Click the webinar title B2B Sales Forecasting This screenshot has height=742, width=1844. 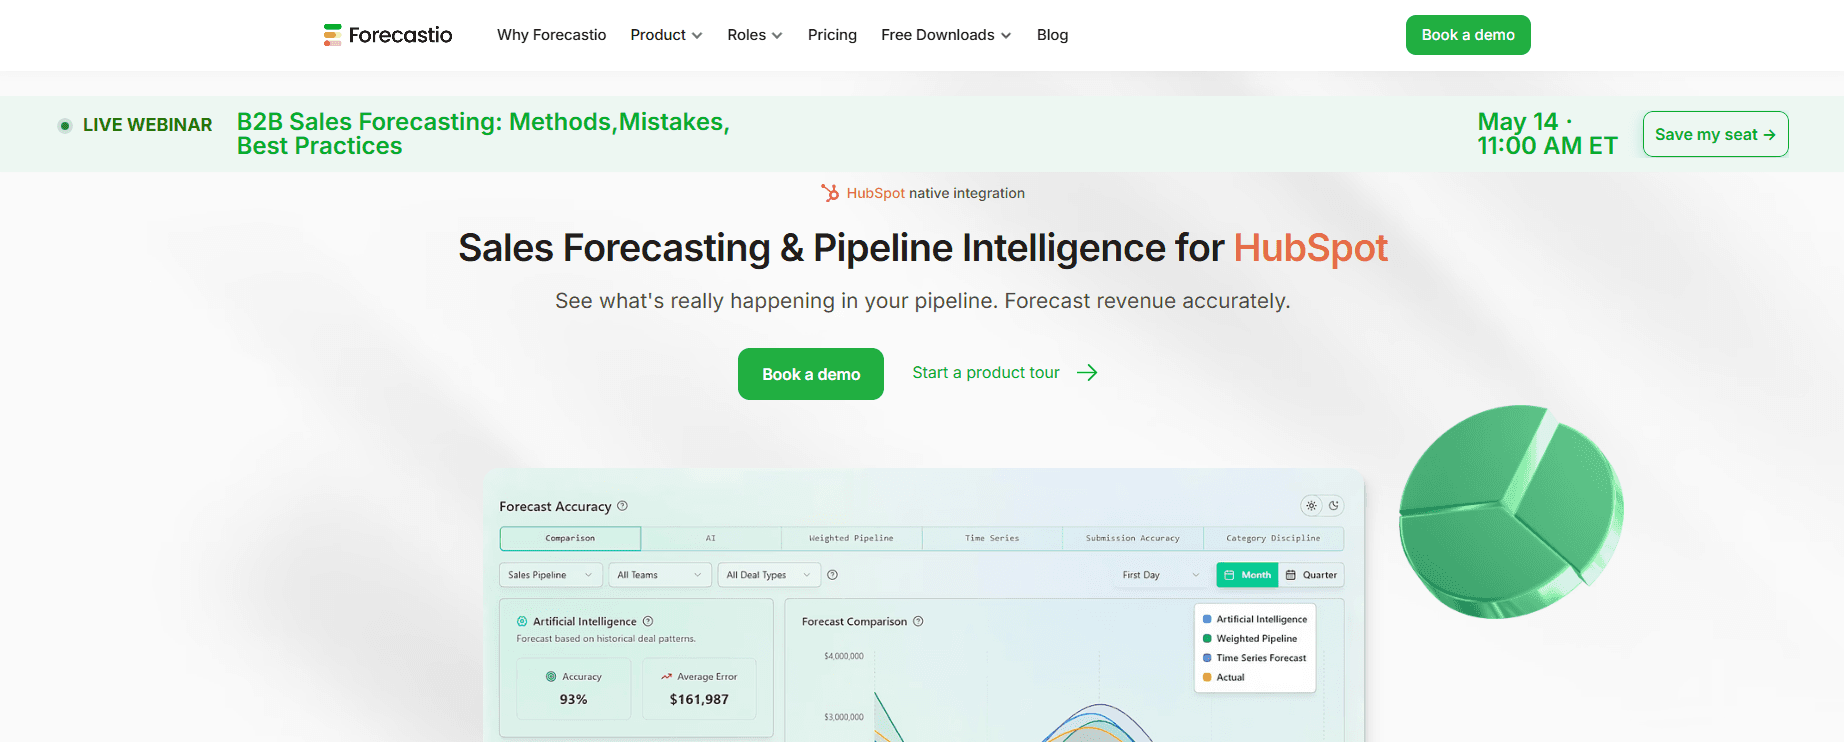coord(483,134)
